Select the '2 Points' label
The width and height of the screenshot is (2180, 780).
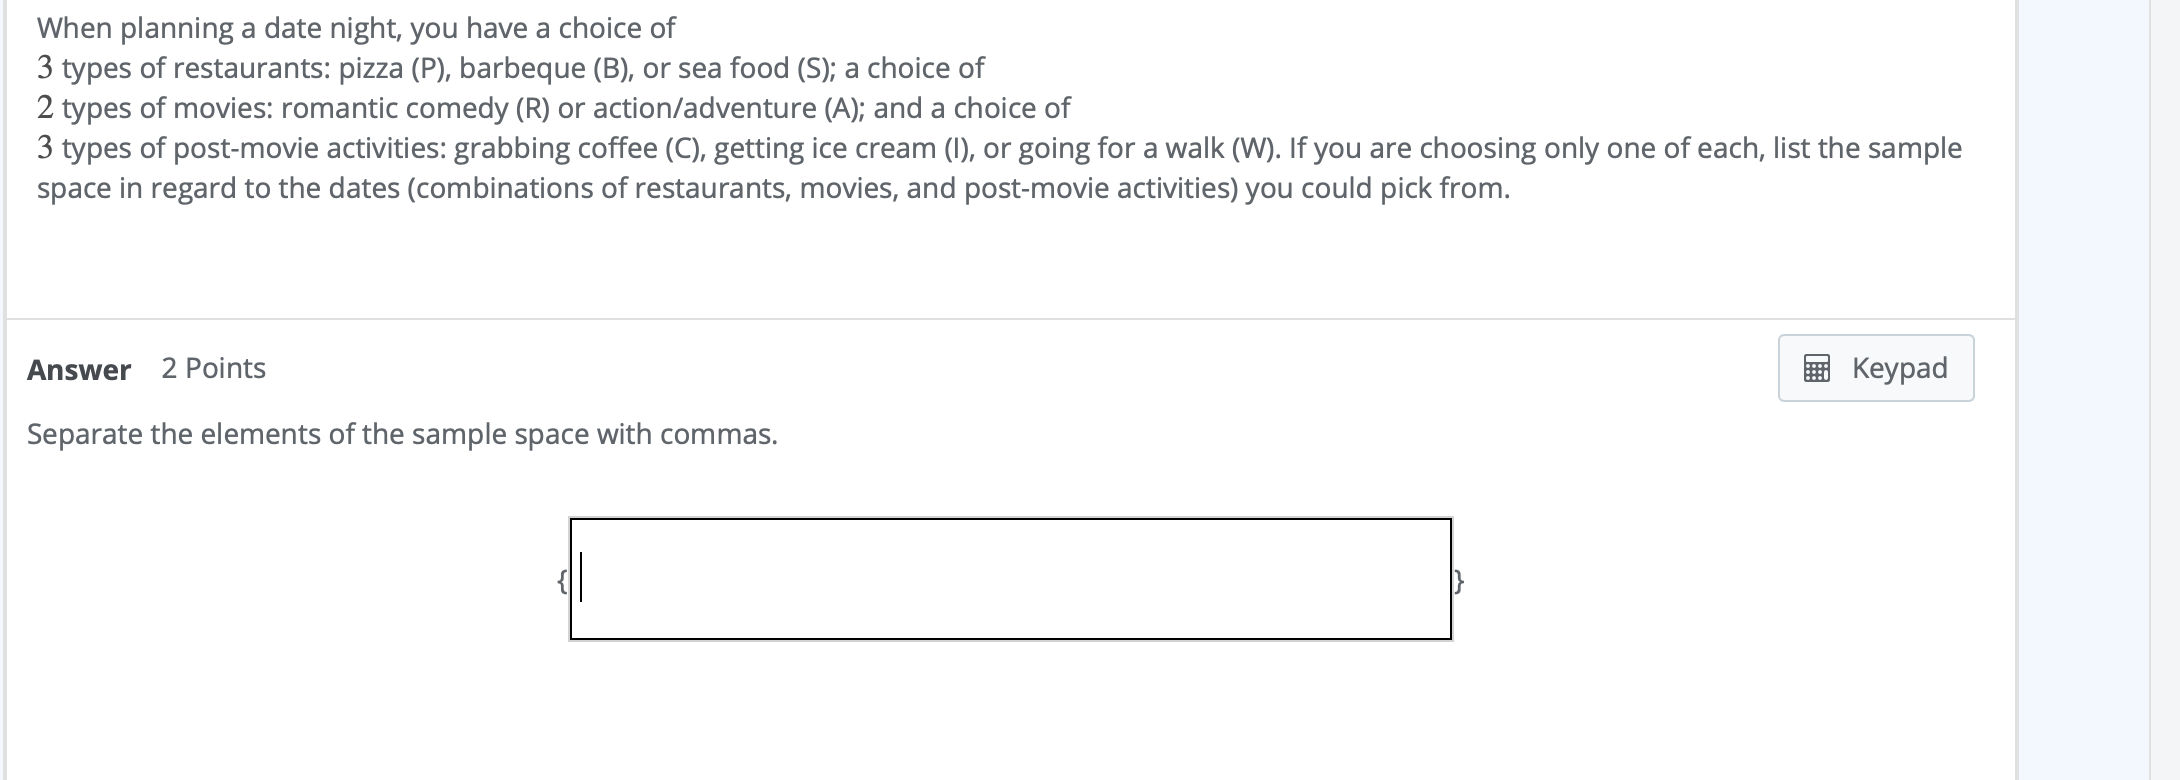(212, 368)
